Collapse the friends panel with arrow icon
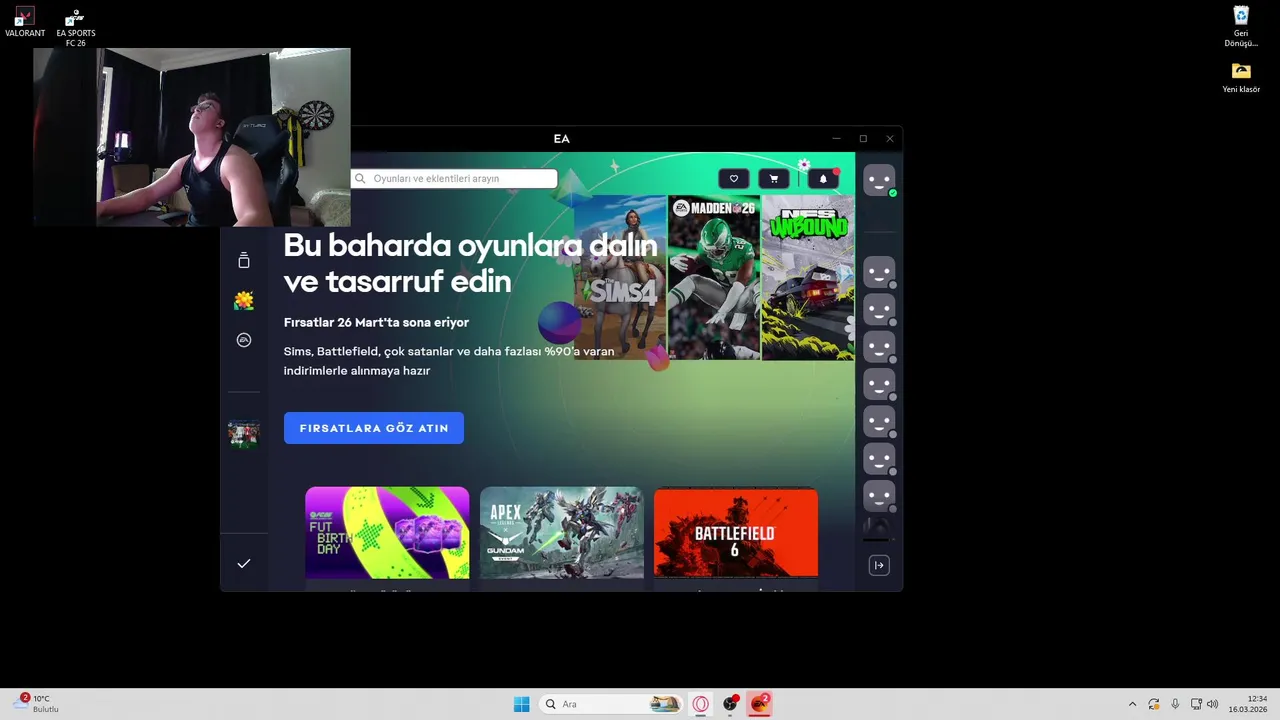1280x720 pixels. coord(879,566)
